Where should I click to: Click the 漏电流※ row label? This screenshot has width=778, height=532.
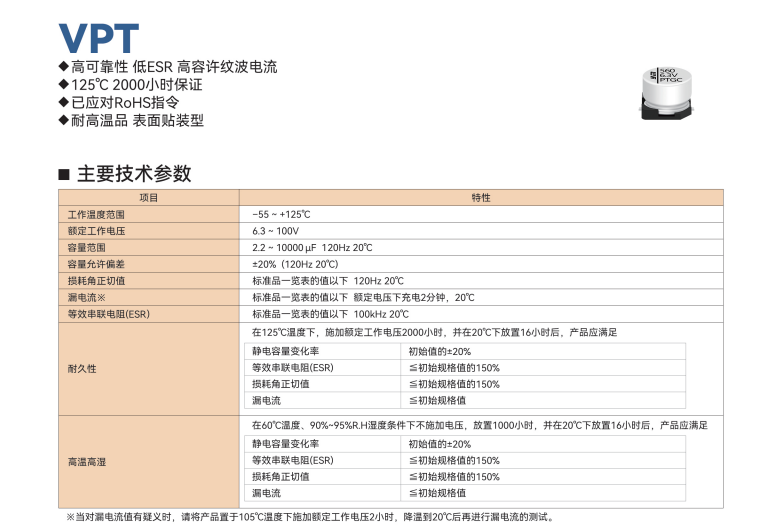click(x=93, y=298)
